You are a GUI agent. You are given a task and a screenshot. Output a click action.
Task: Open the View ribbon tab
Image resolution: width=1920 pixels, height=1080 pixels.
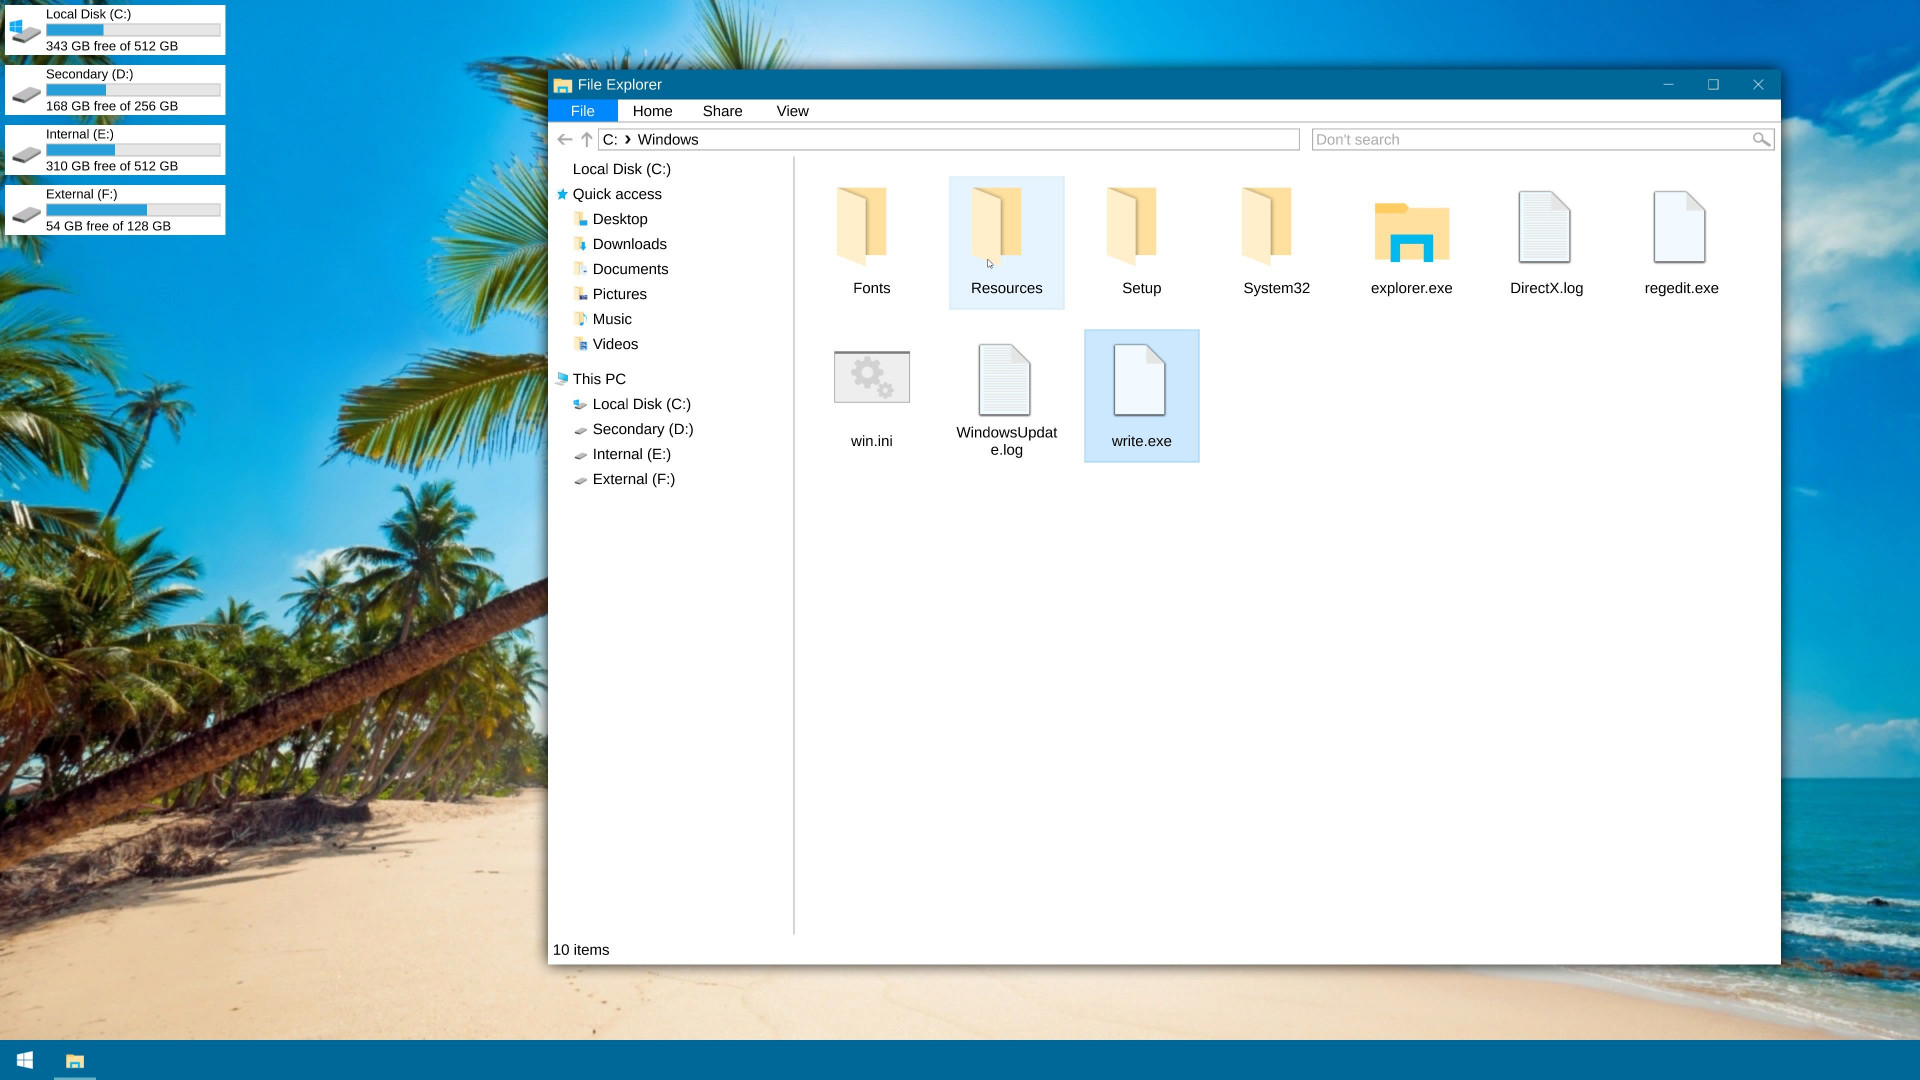coord(792,111)
